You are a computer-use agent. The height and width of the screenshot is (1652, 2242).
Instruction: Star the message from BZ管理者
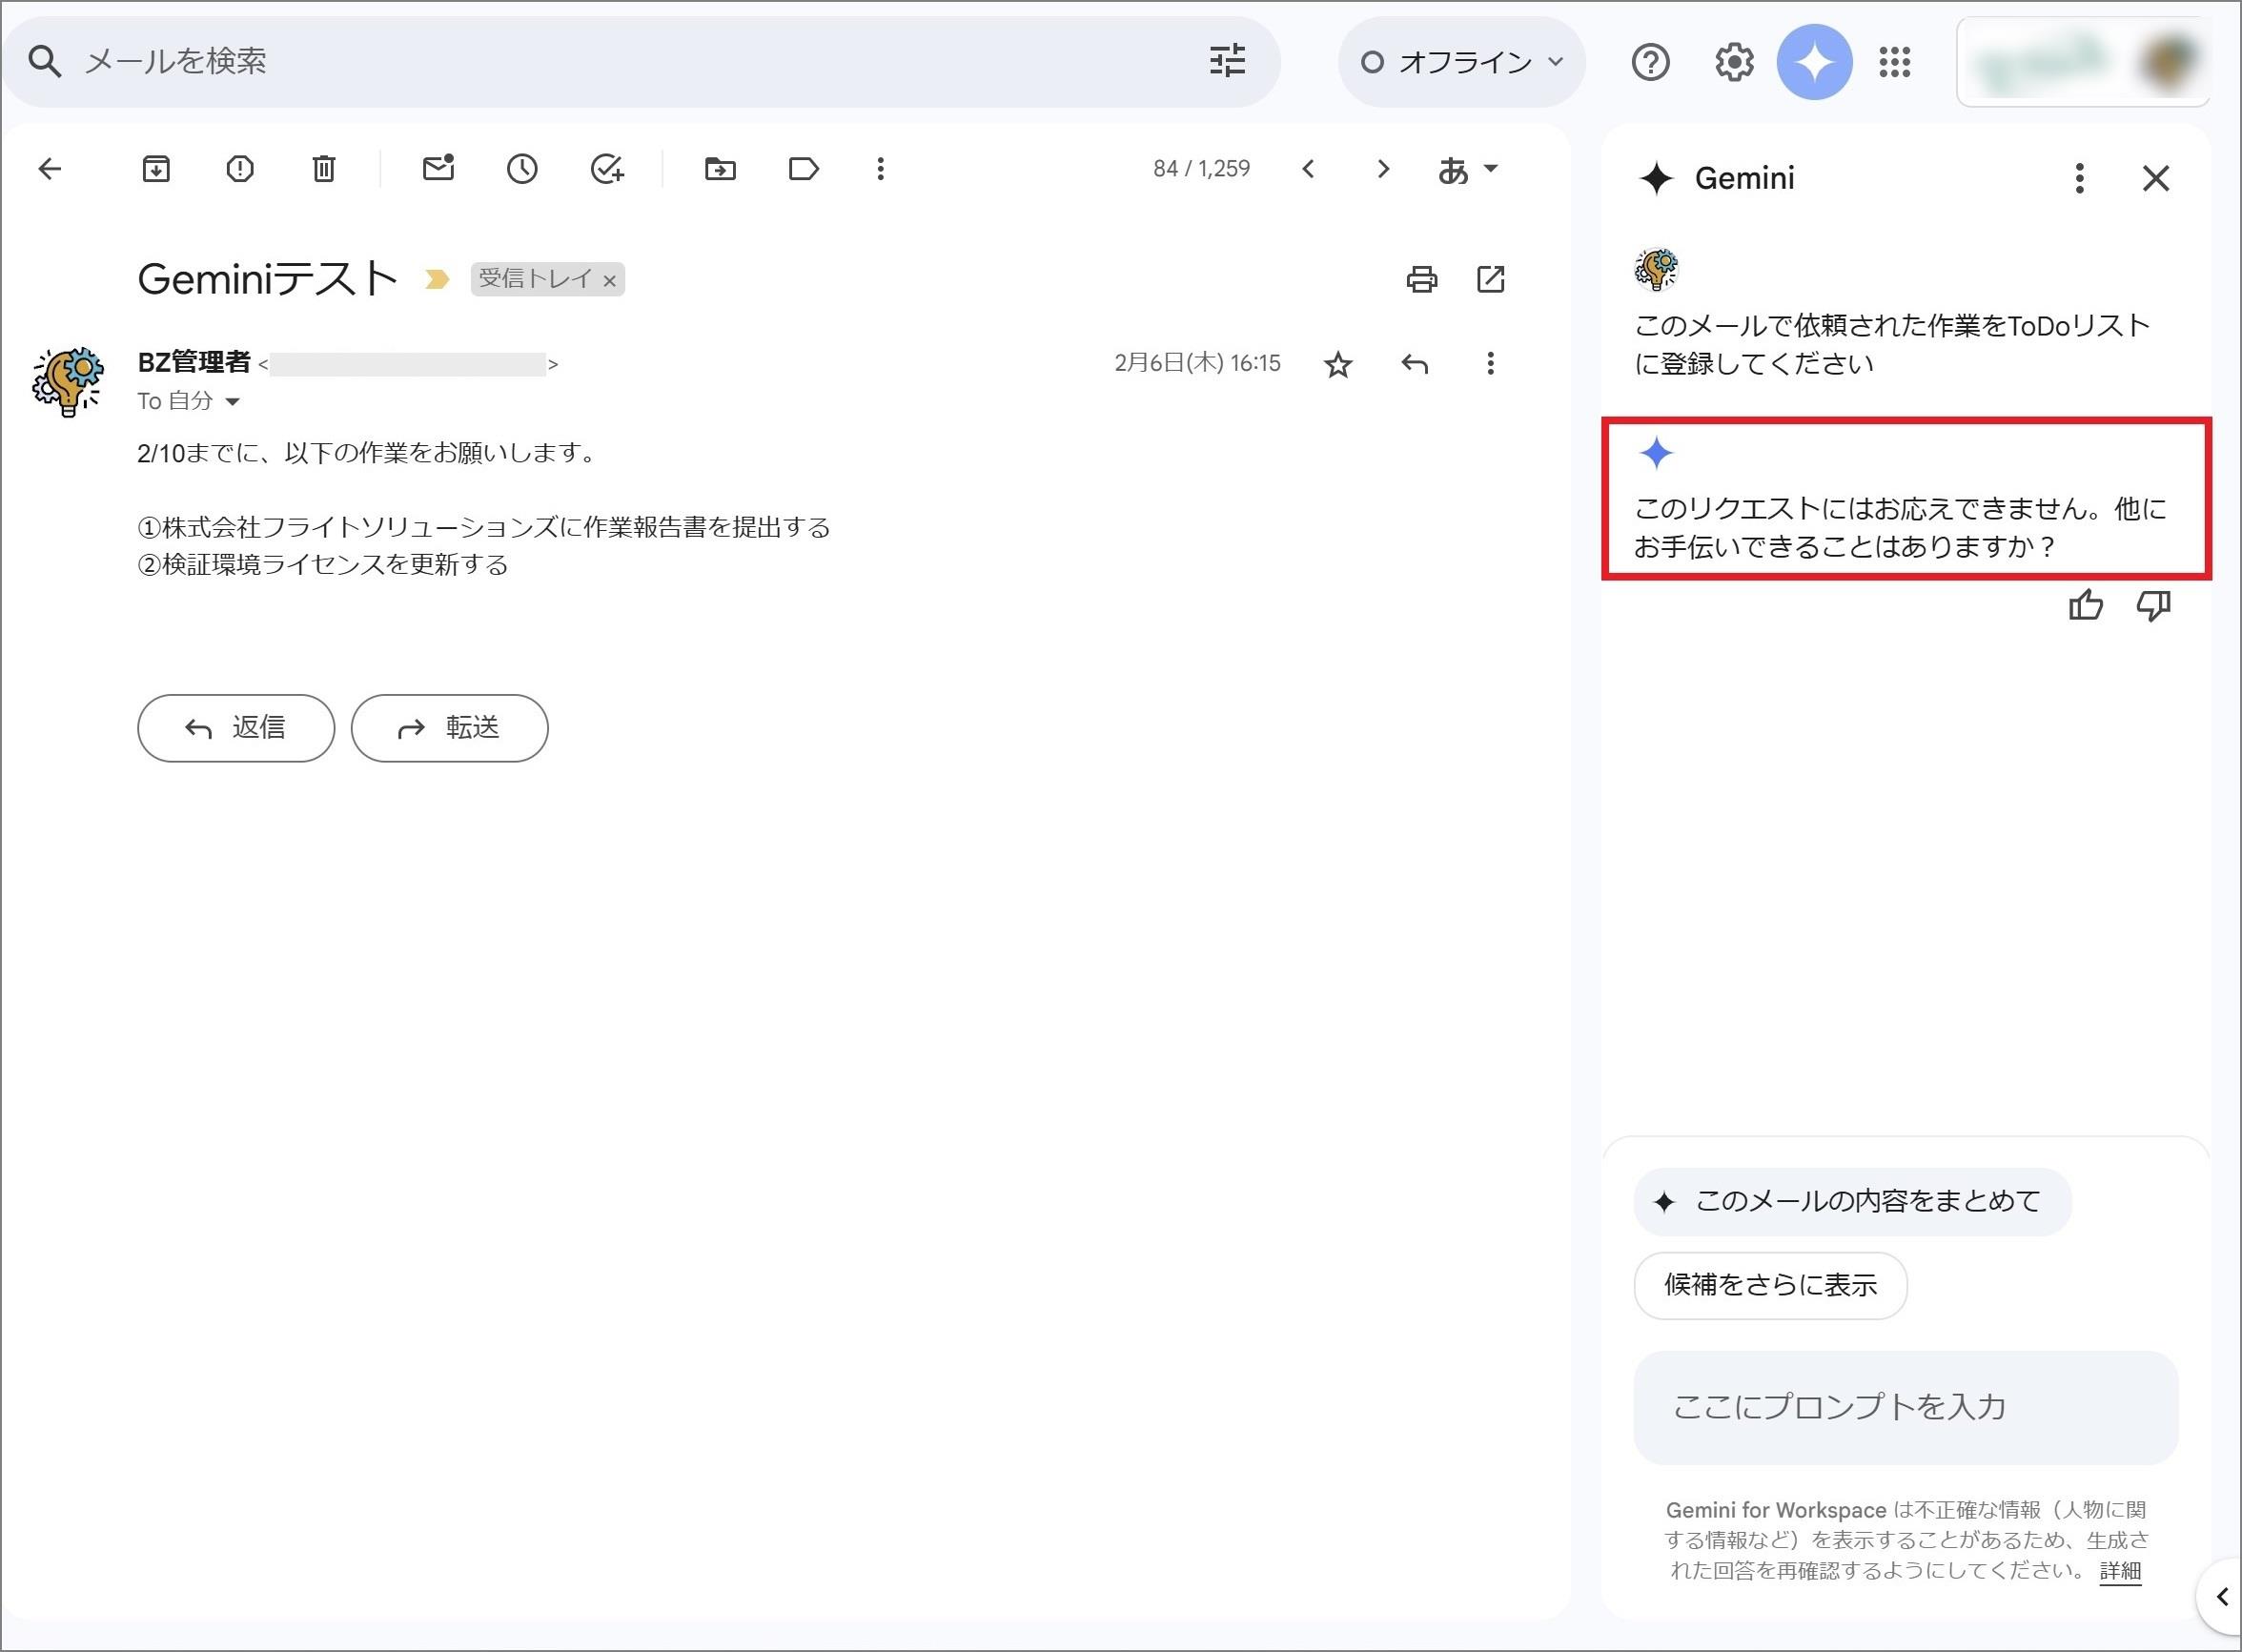1338,364
